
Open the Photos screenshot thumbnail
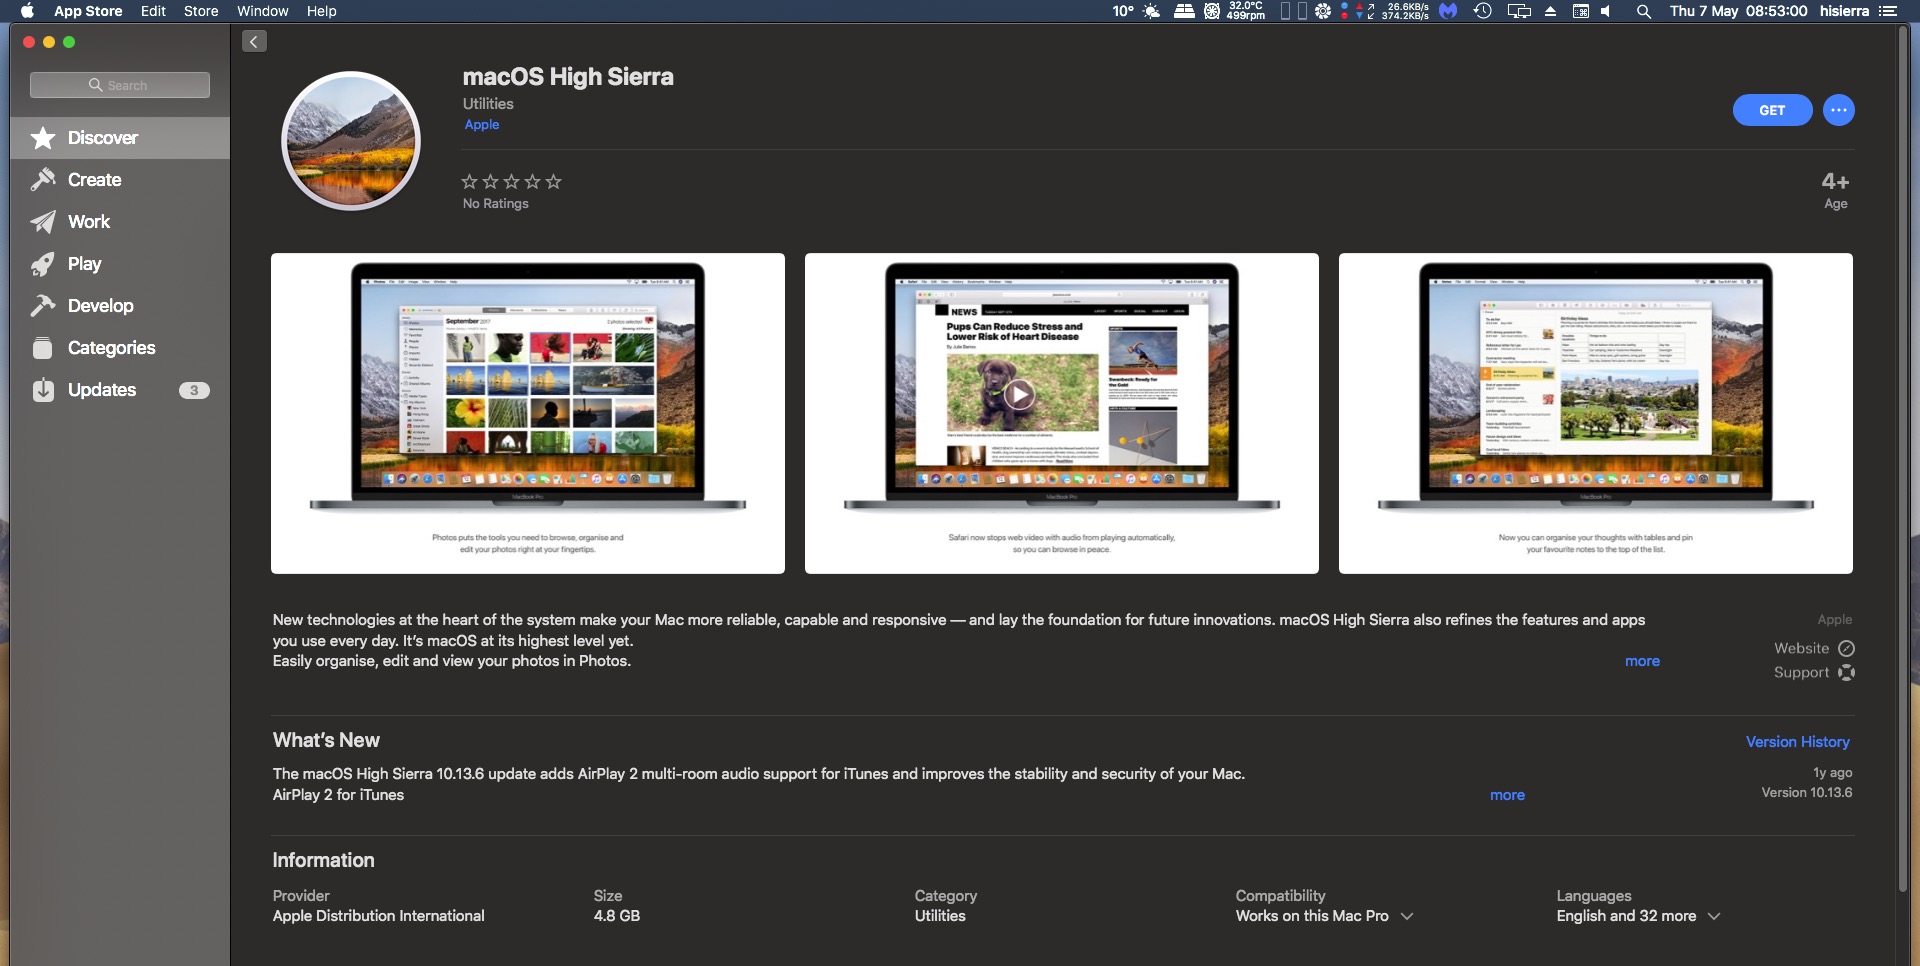(x=528, y=413)
